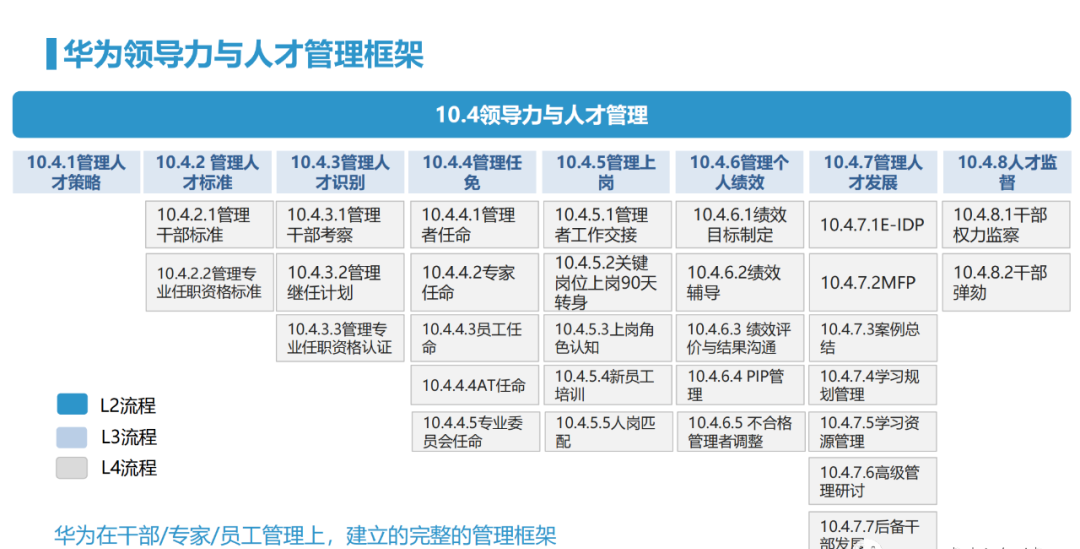Image resolution: width=1080 pixels, height=549 pixels.
Task: Select the 10.4.5.1管理者工作交接 box
Action: [608, 225]
